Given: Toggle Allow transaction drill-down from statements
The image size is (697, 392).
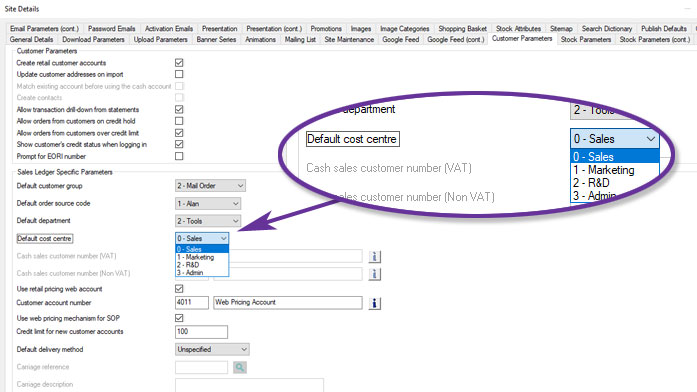Looking at the screenshot, I should [x=179, y=109].
